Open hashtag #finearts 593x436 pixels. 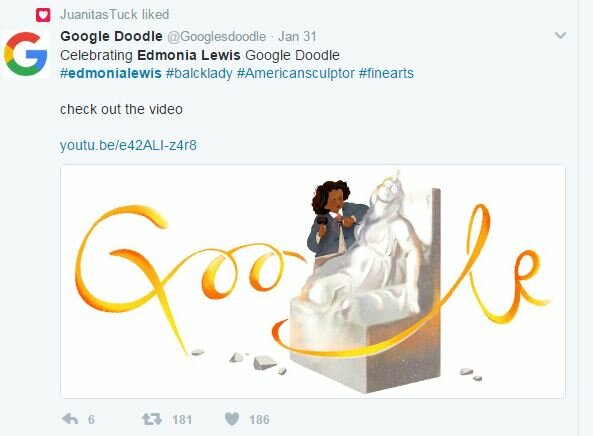[x=386, y=73]
